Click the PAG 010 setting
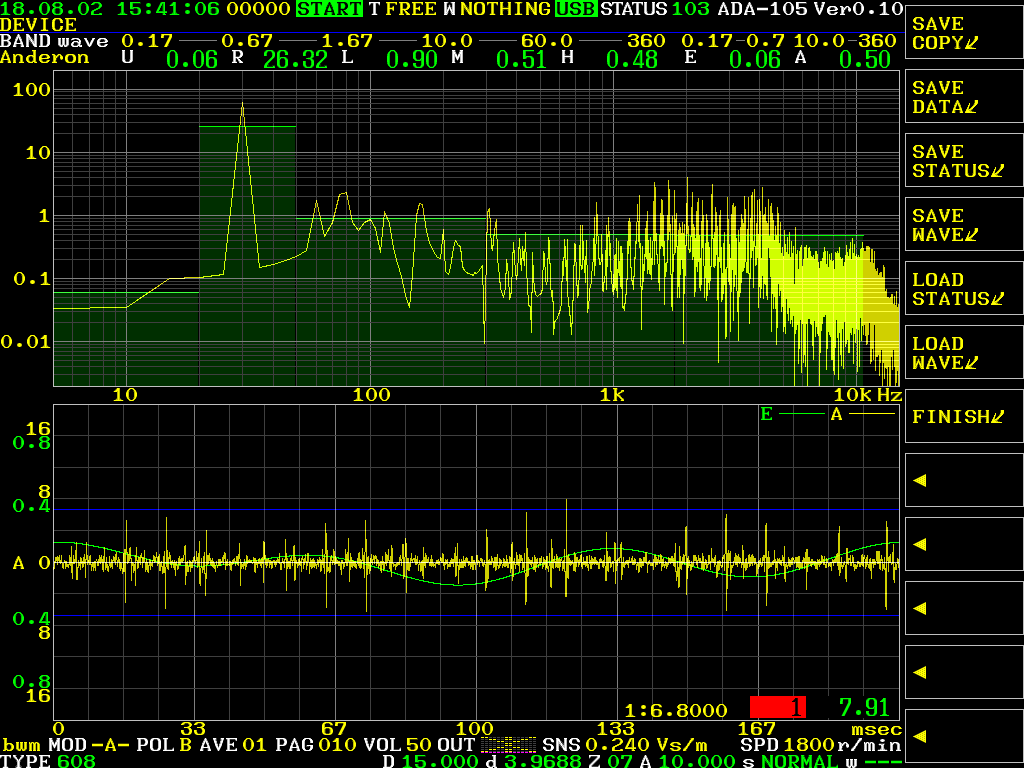Screen dimensions: 1024x768 pyautogui.click(x=316, y=745)
